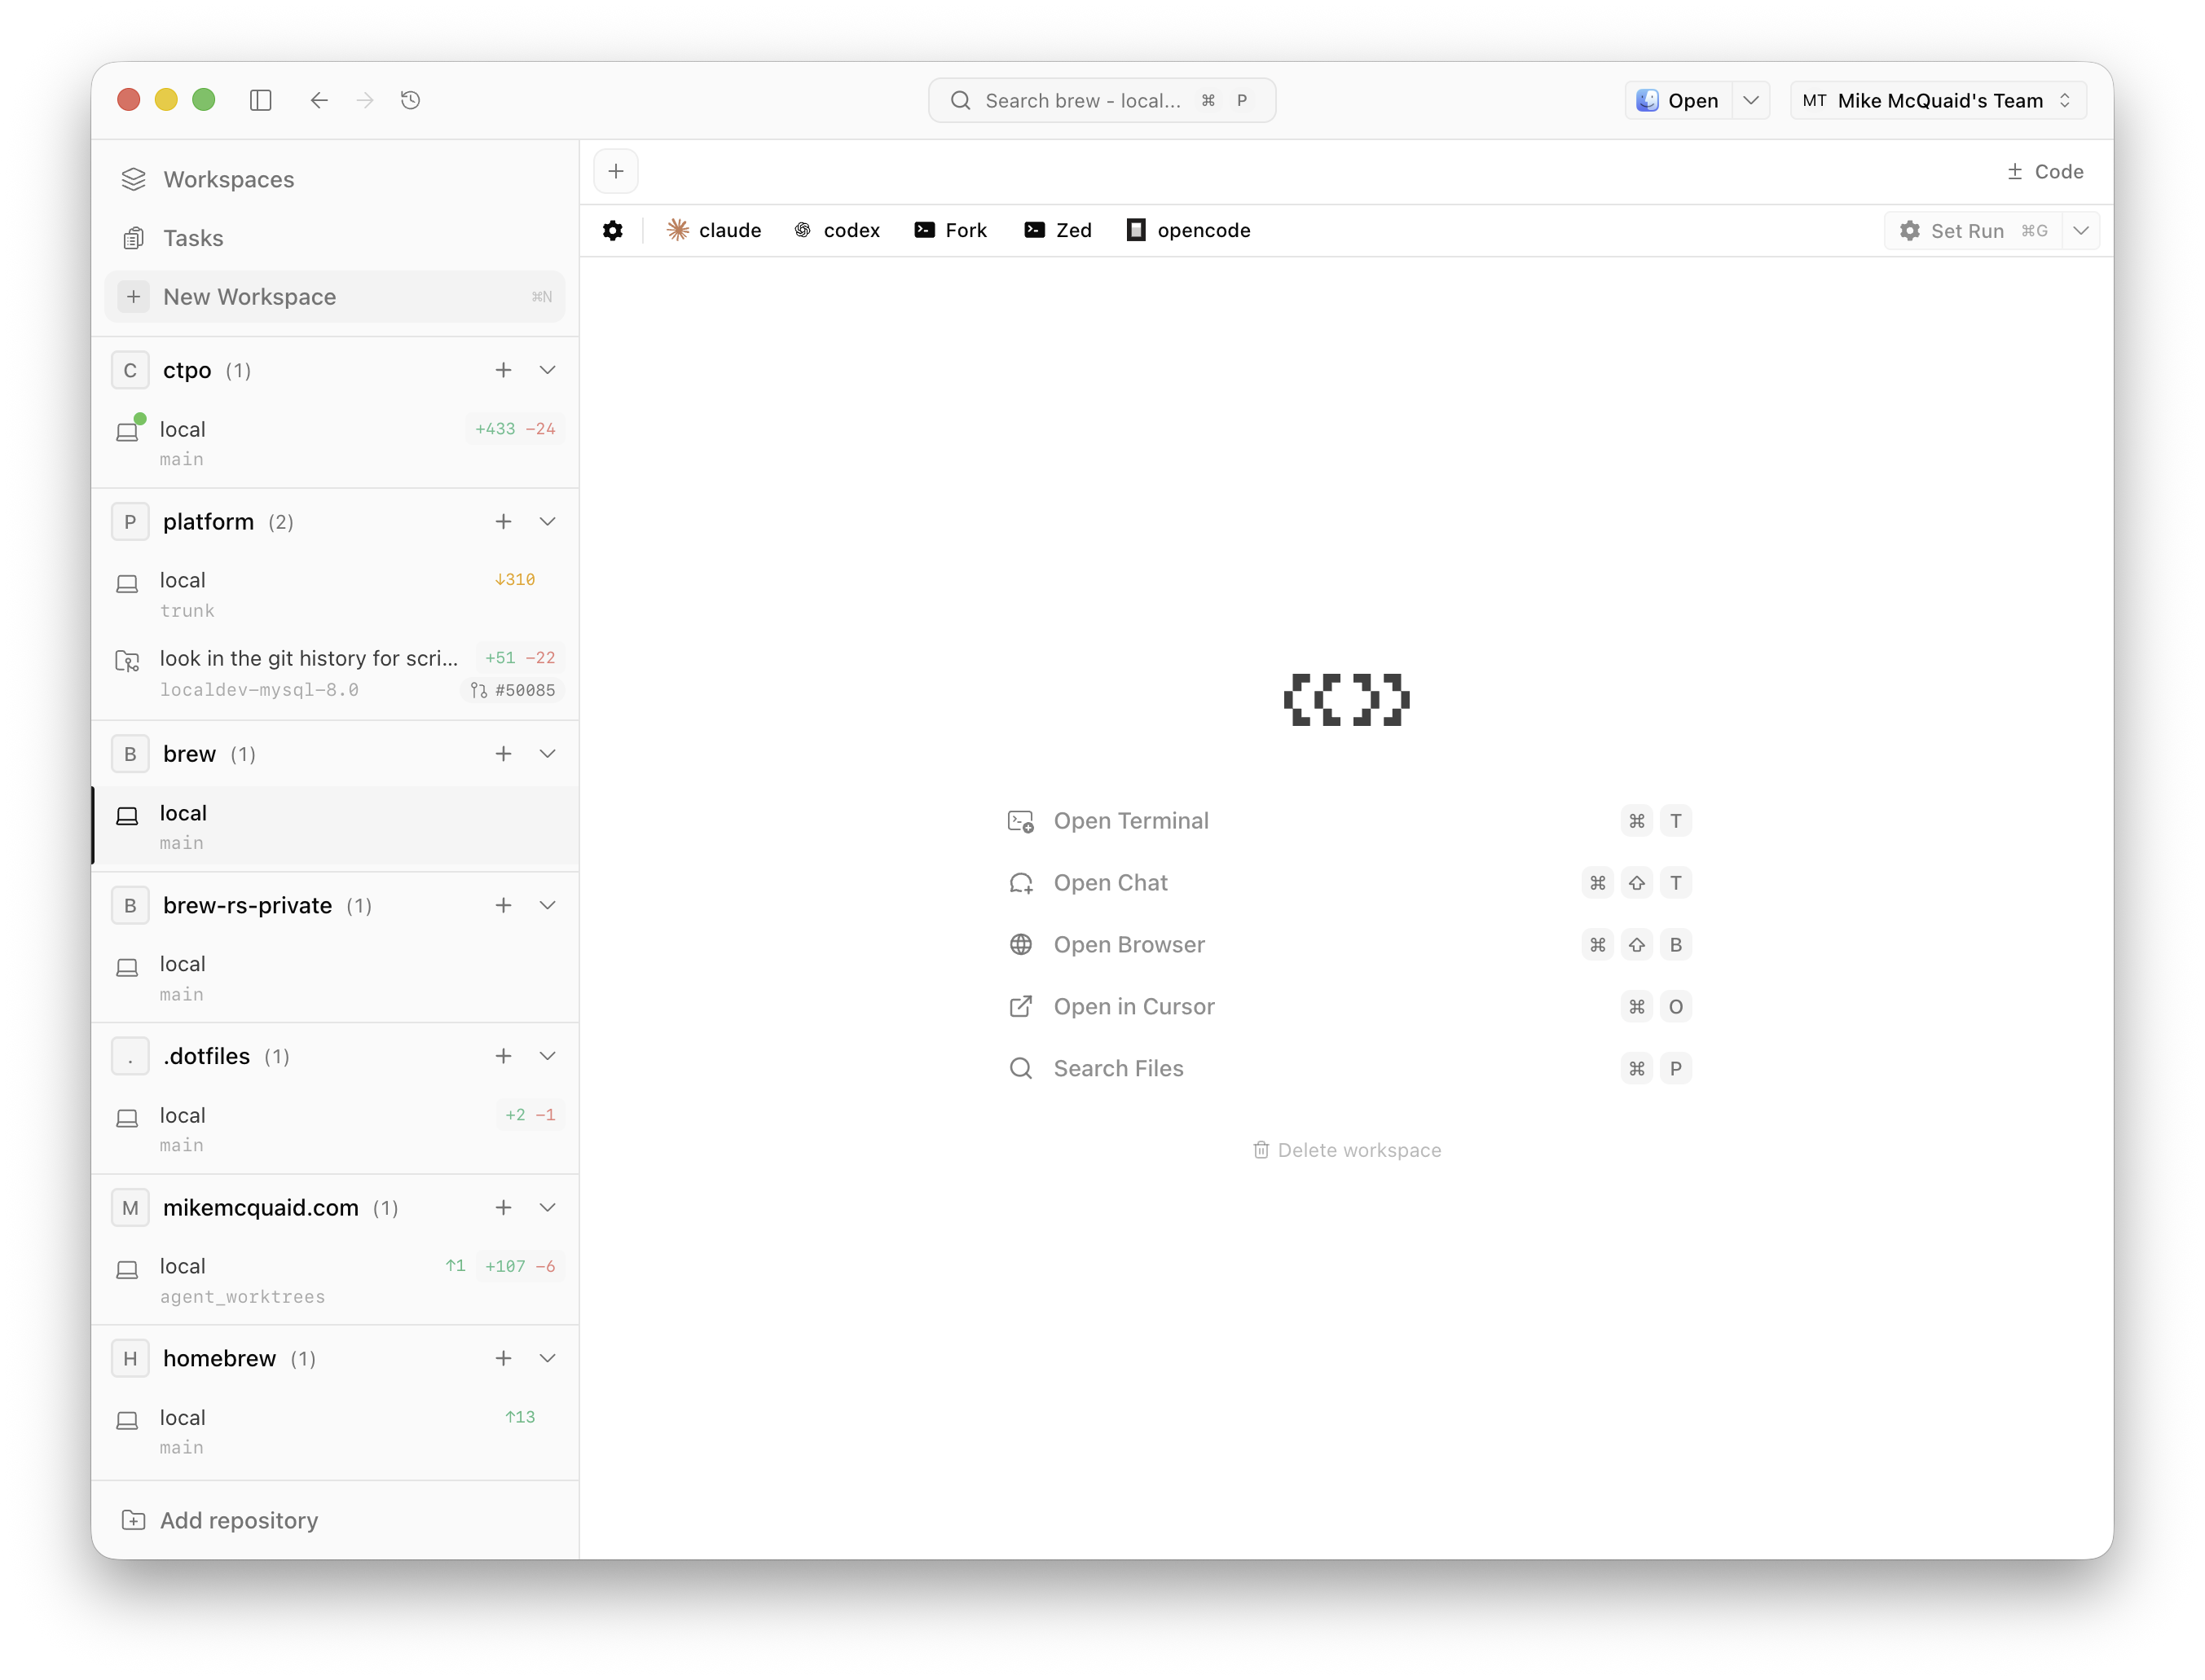
Task: Open the settings gear in the preset bar
Action: pos(613,231)
